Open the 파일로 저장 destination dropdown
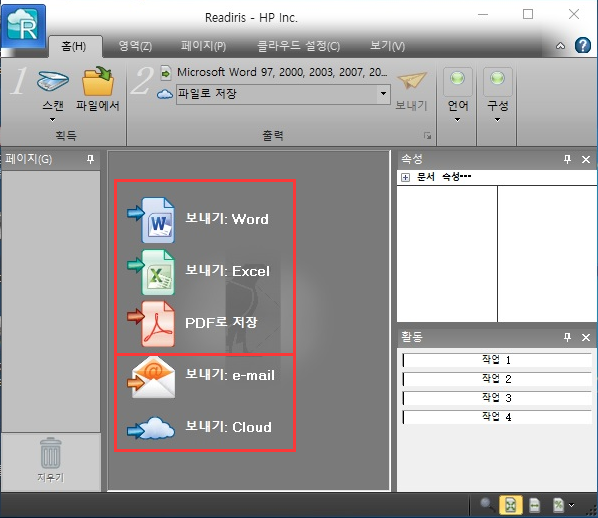This screenshot has width=598, height=518. pyautogui.click(x=383, y=93)
